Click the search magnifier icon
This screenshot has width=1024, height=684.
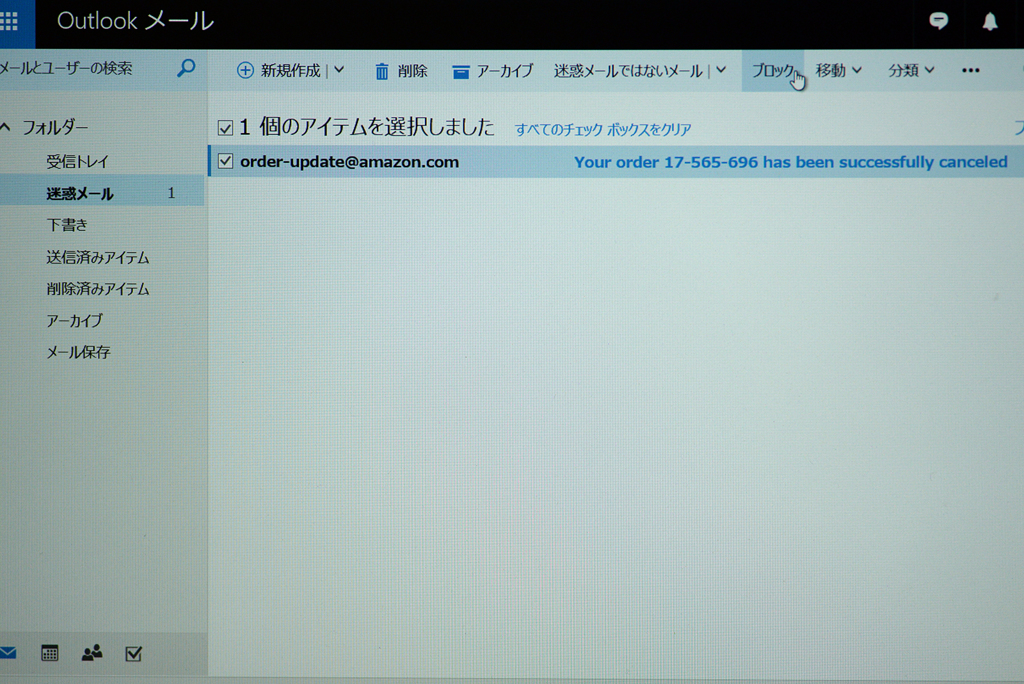pyautogui.click(x=186, y=69)
